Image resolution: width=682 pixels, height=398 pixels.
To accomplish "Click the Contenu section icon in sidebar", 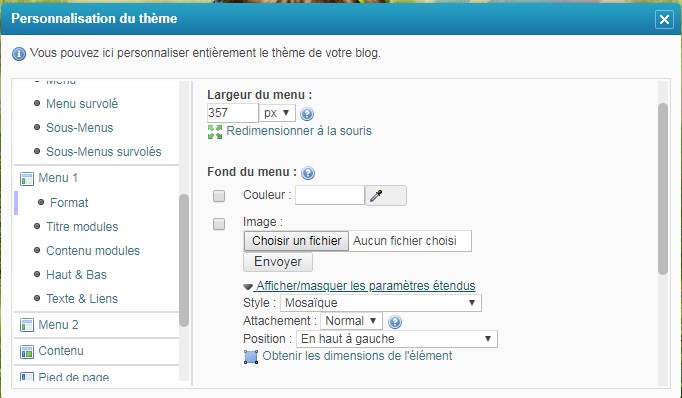I will (27, 351).
